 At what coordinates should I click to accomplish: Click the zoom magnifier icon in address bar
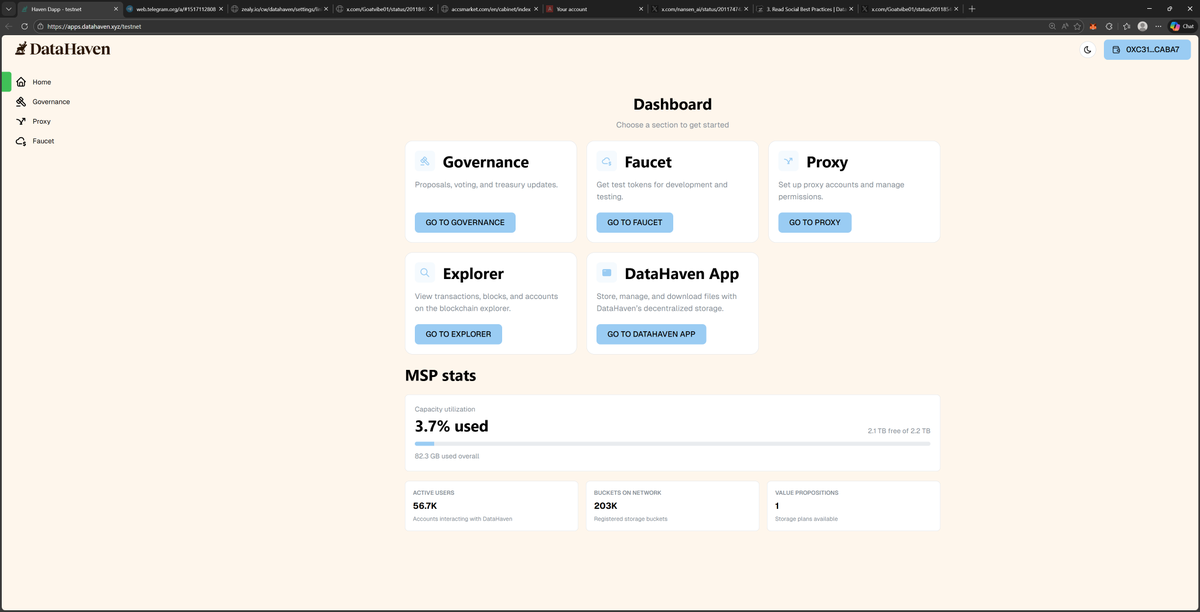(x=1052, y=26)
